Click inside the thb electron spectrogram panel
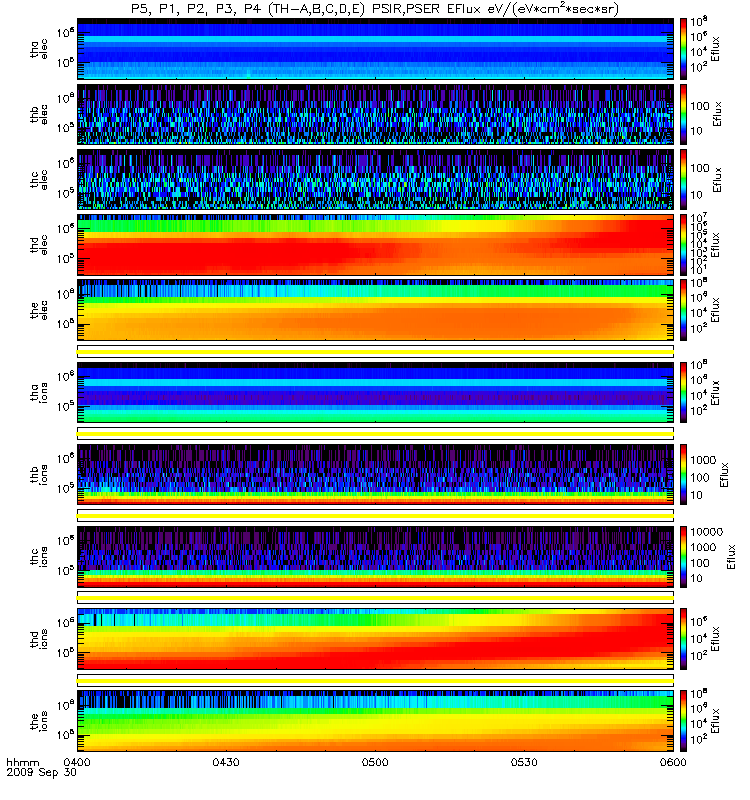Viewport: 750px width, 800px height. point(376,114)
